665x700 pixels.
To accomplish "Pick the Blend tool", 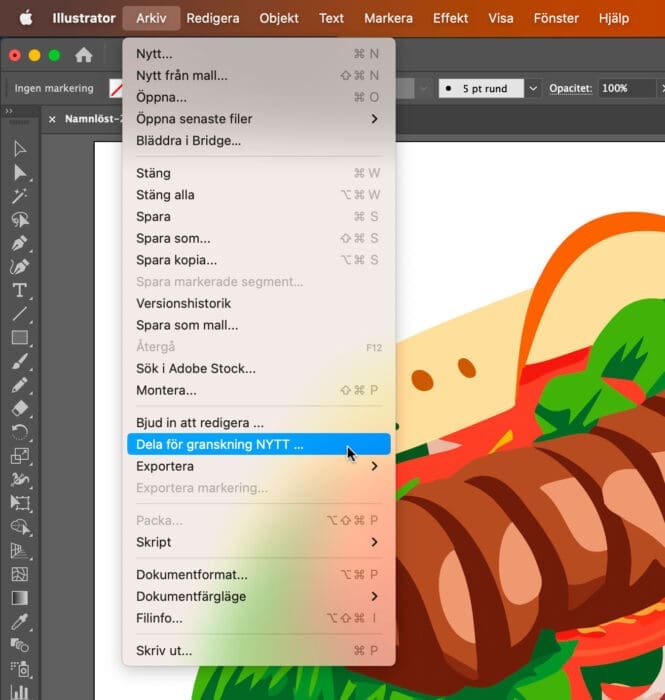I will (20, 645).
